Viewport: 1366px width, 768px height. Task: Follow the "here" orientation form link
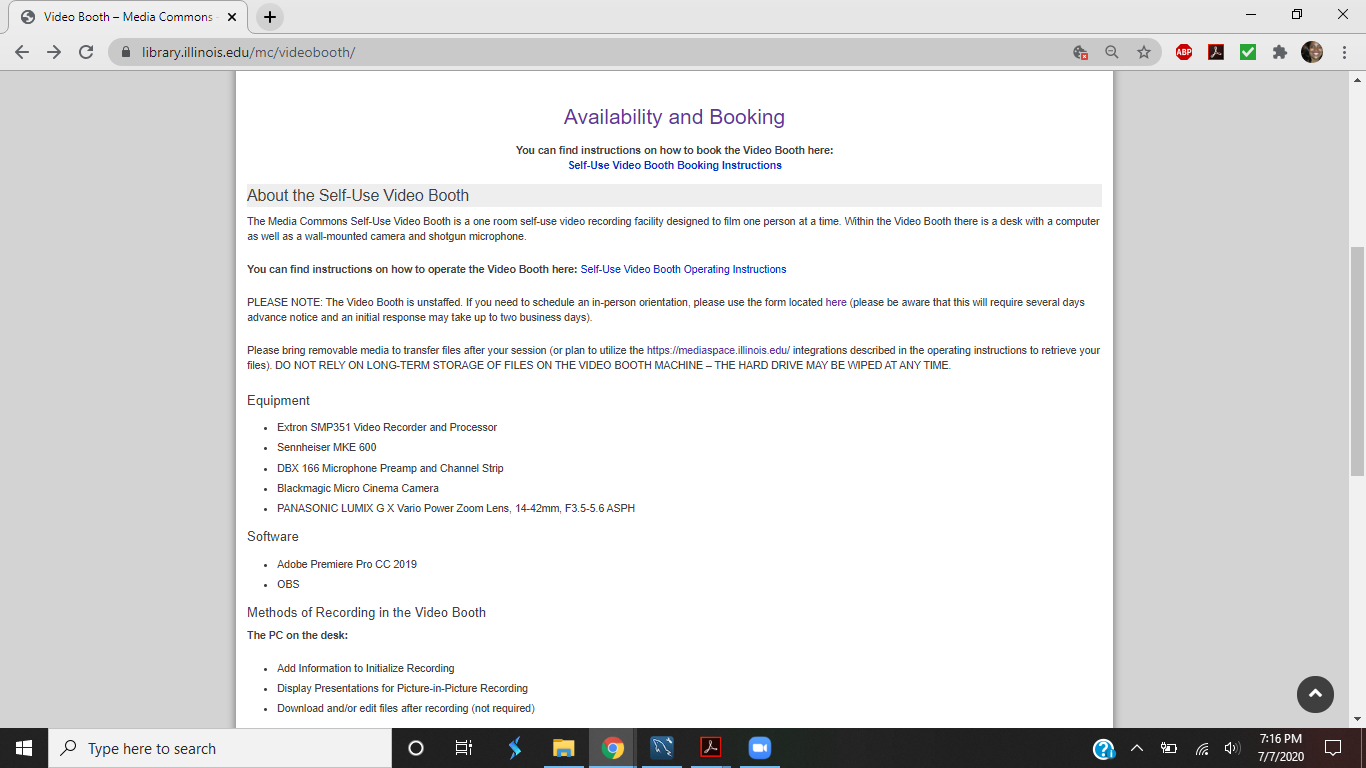[836, 302]
